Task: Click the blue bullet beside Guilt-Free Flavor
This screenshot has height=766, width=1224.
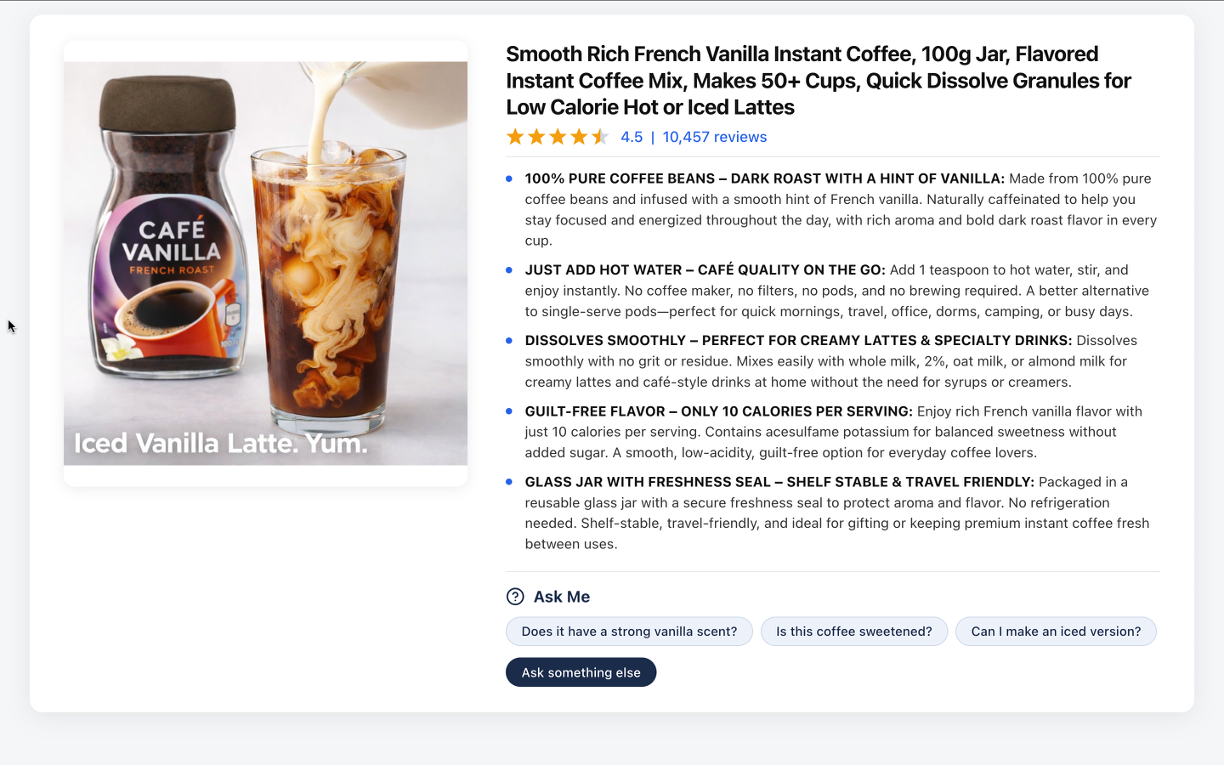Action: [509, 411]
